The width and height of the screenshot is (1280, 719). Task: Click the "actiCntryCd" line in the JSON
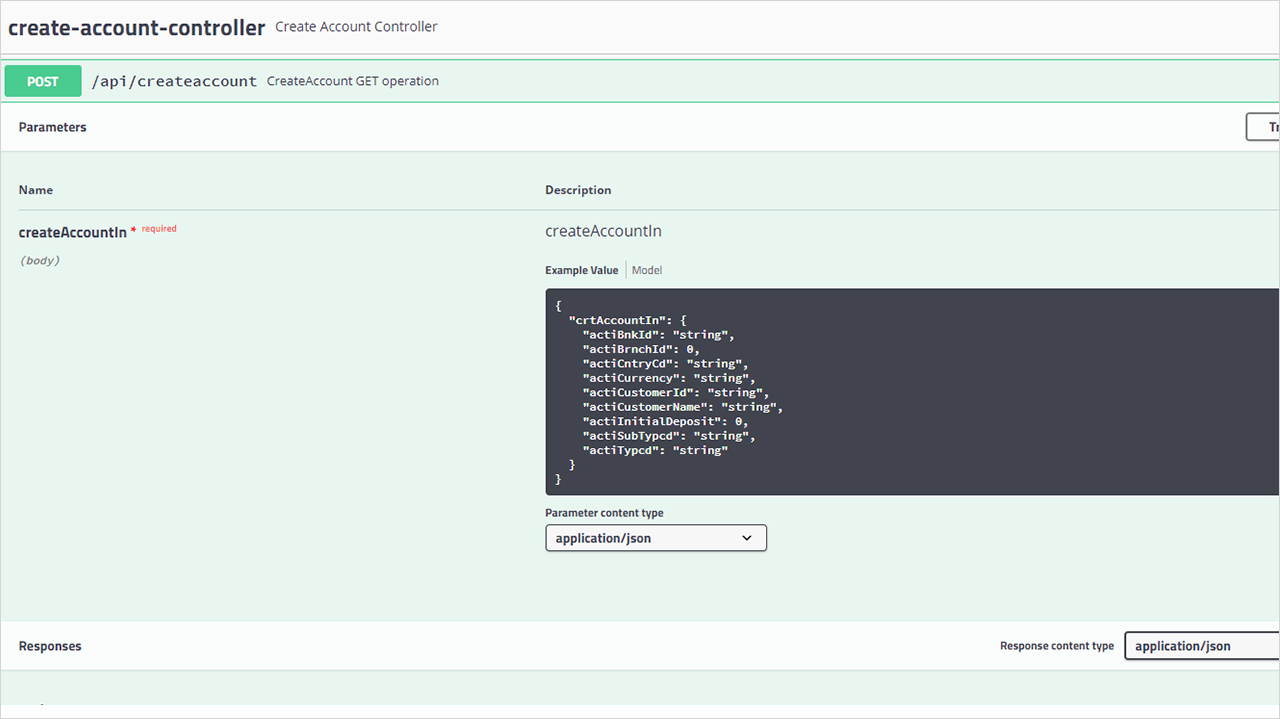(x=666, y=364)
